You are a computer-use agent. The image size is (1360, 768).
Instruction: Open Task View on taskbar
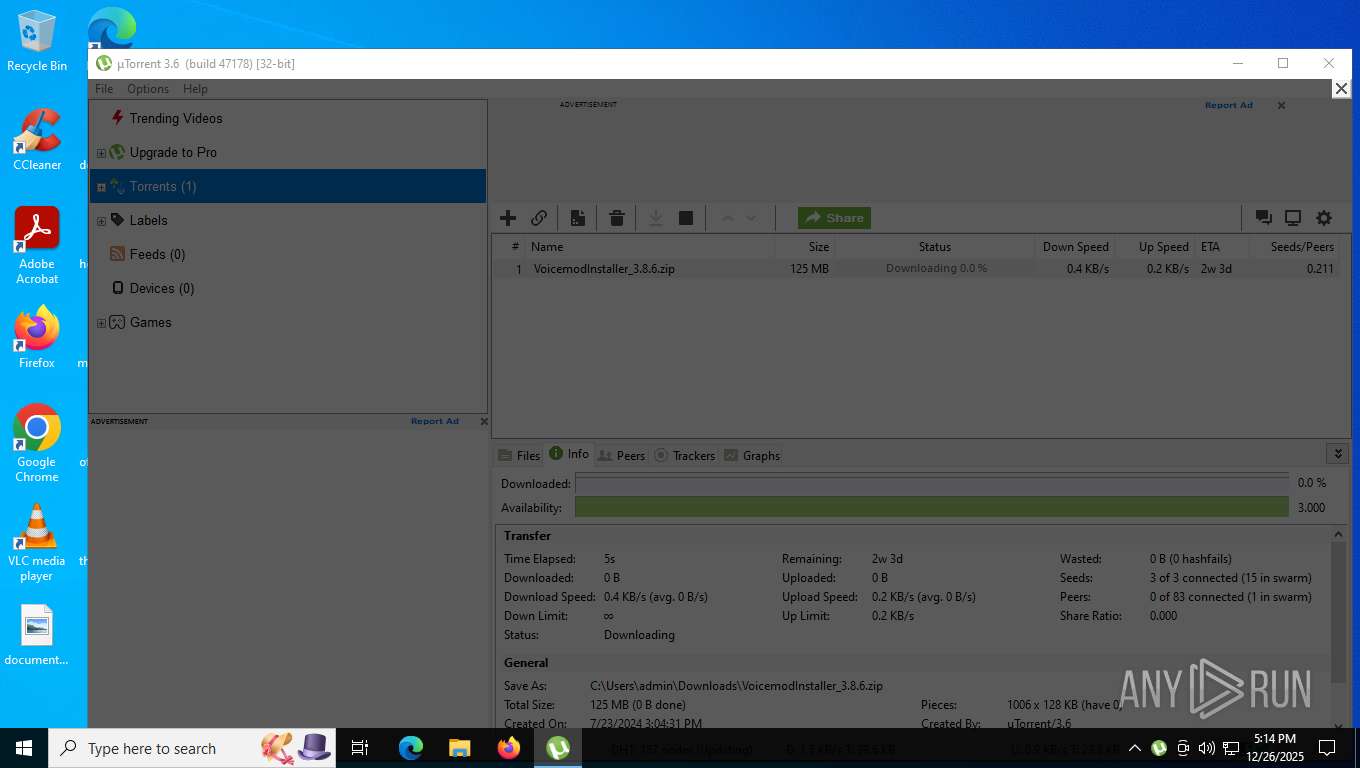click(x=360, y=748)
